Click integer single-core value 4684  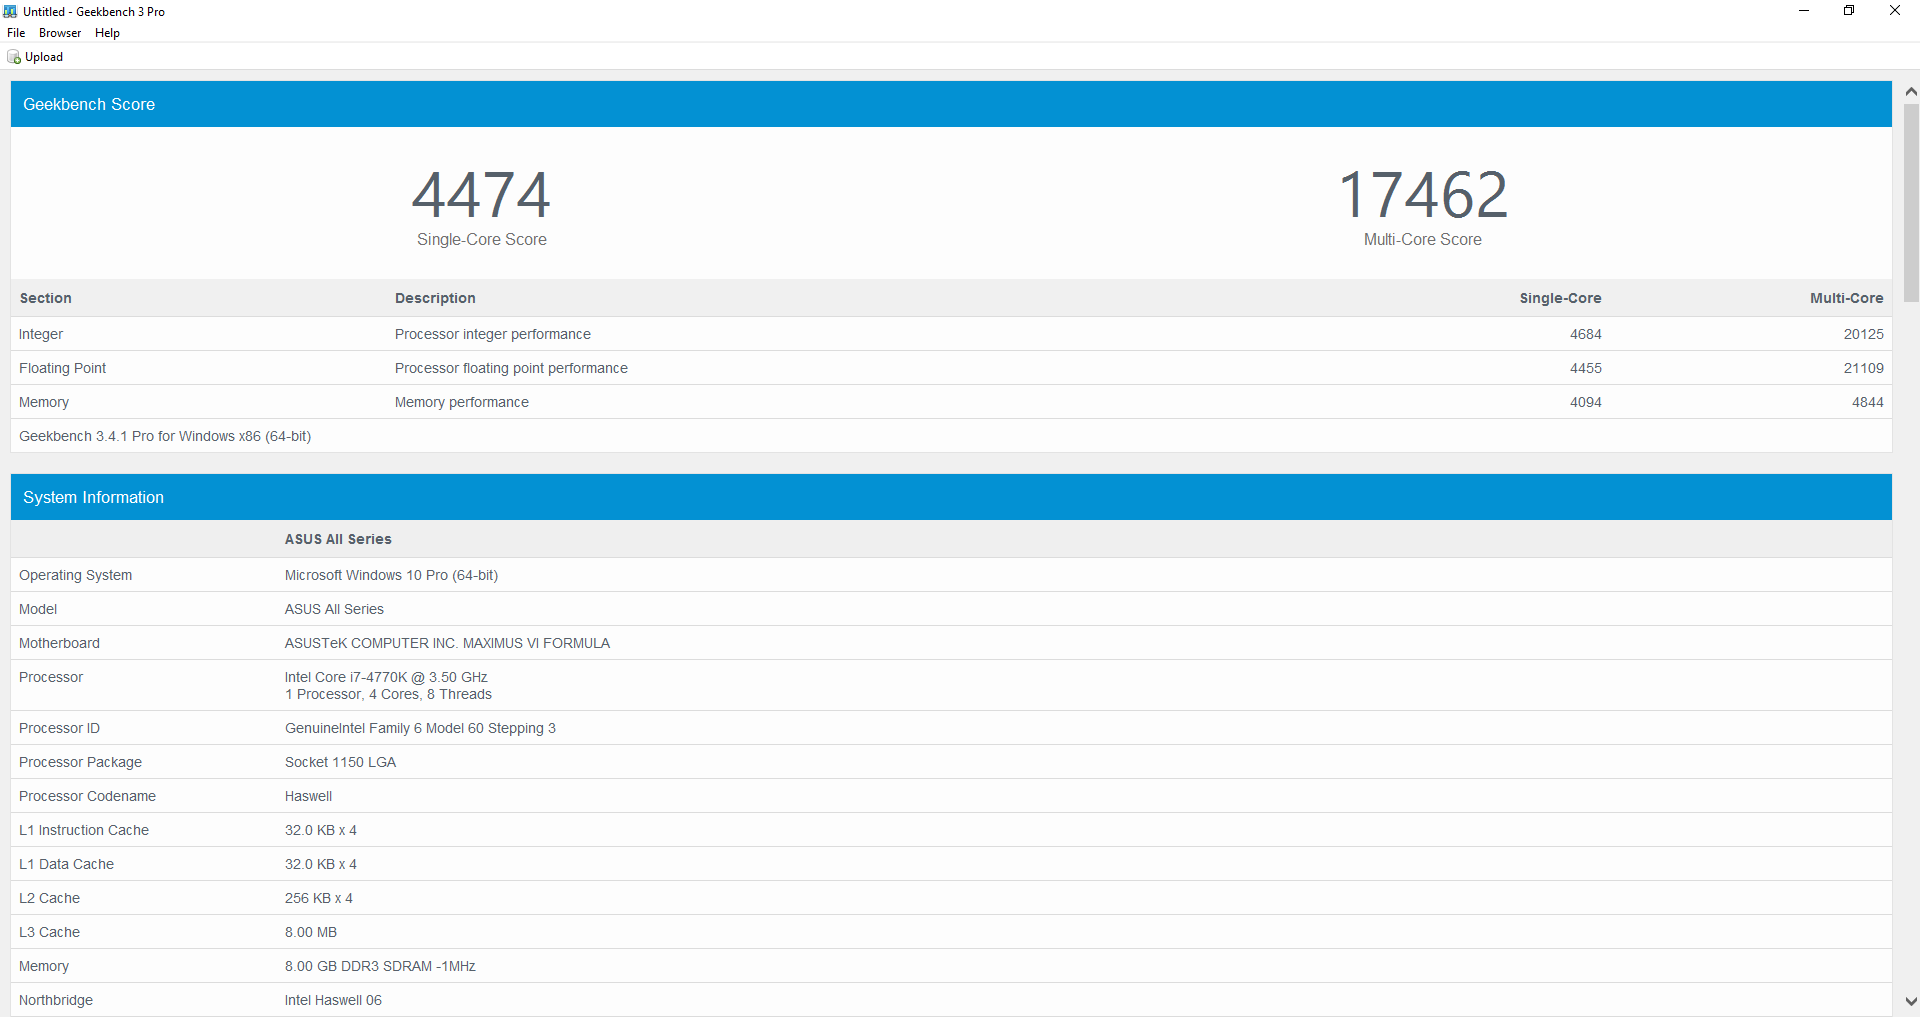pyautogui.click(x=1585, y=334)
